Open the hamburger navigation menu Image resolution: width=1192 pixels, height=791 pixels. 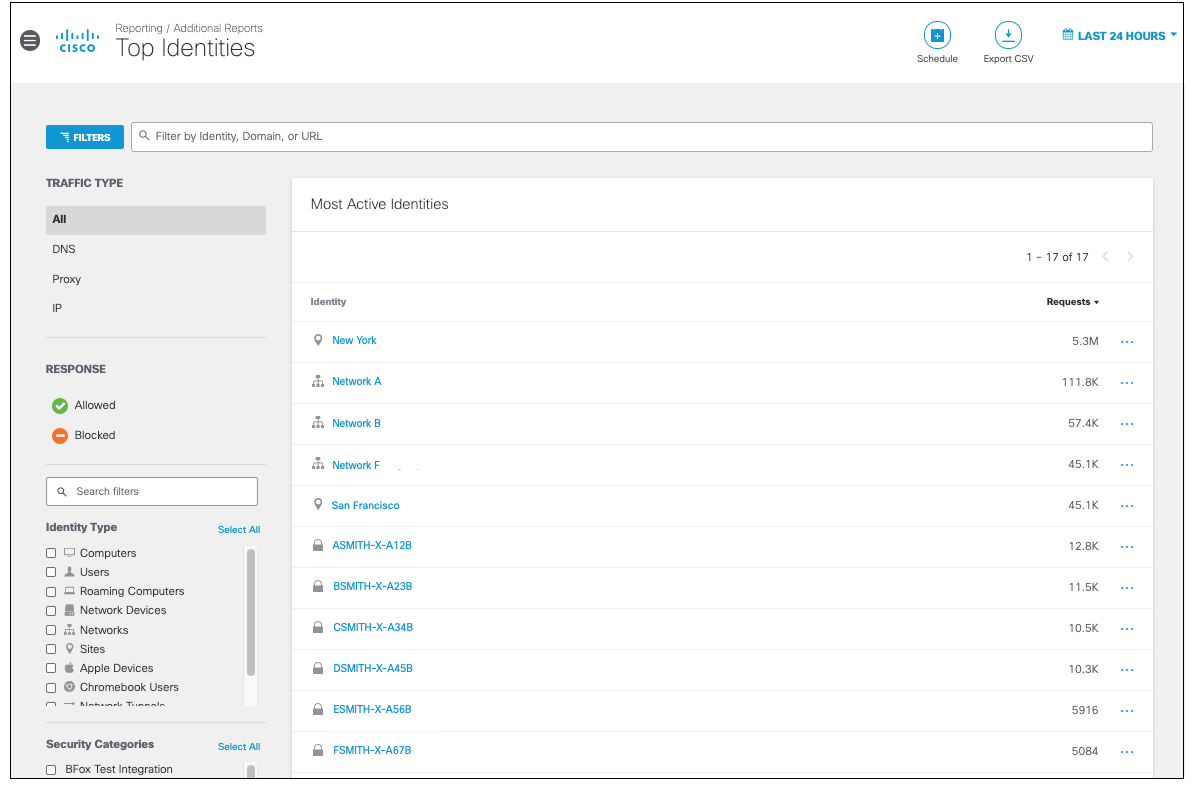point(30,40)
